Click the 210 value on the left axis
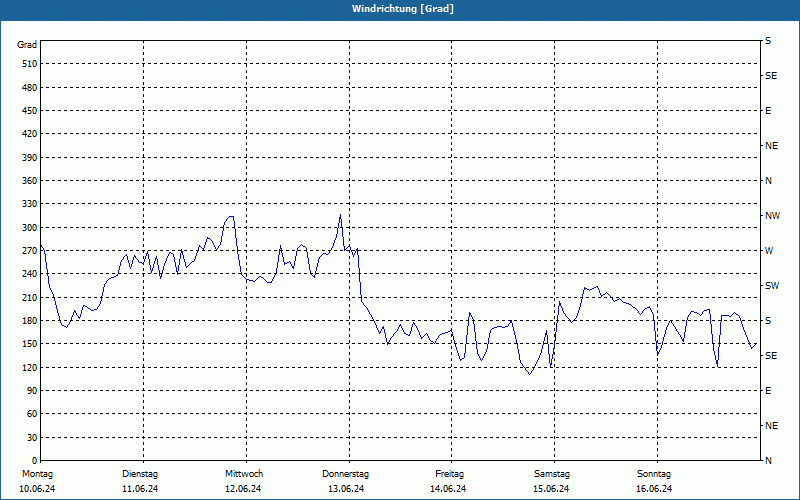This screenshot has width=800, height=500. 30,297
